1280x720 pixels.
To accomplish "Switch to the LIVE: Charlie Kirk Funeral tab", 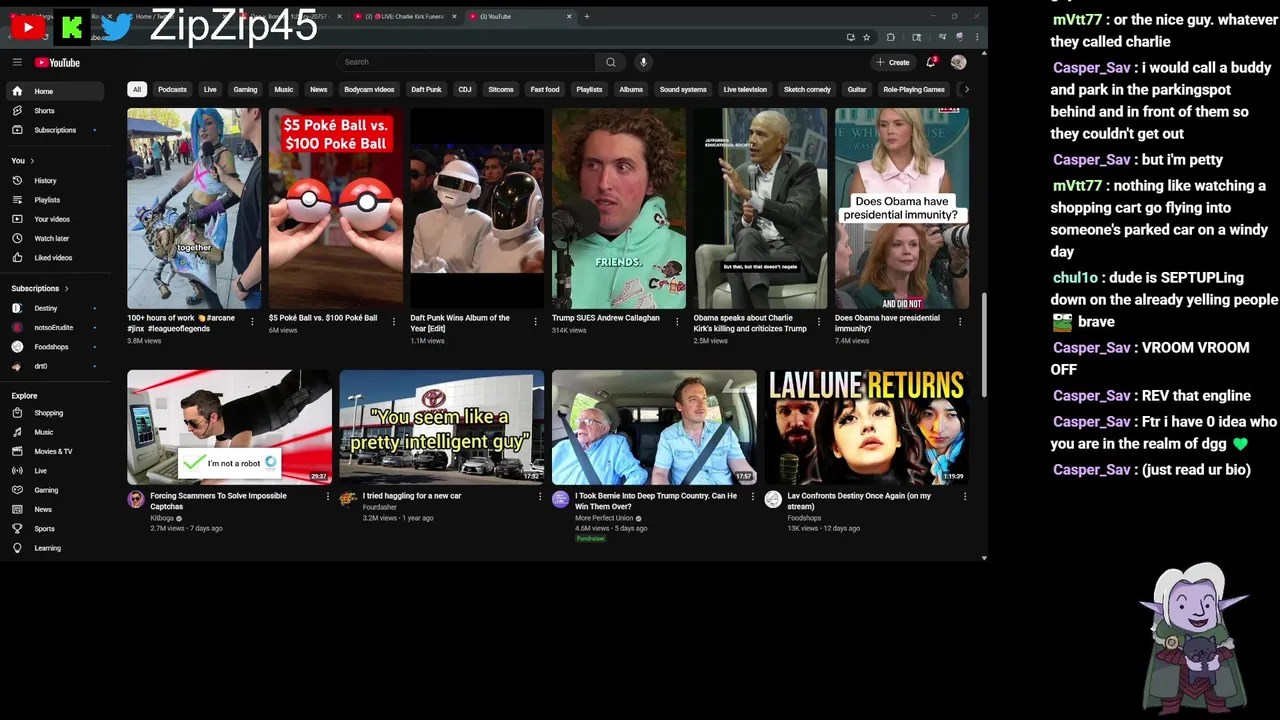I will coord(404,16).
